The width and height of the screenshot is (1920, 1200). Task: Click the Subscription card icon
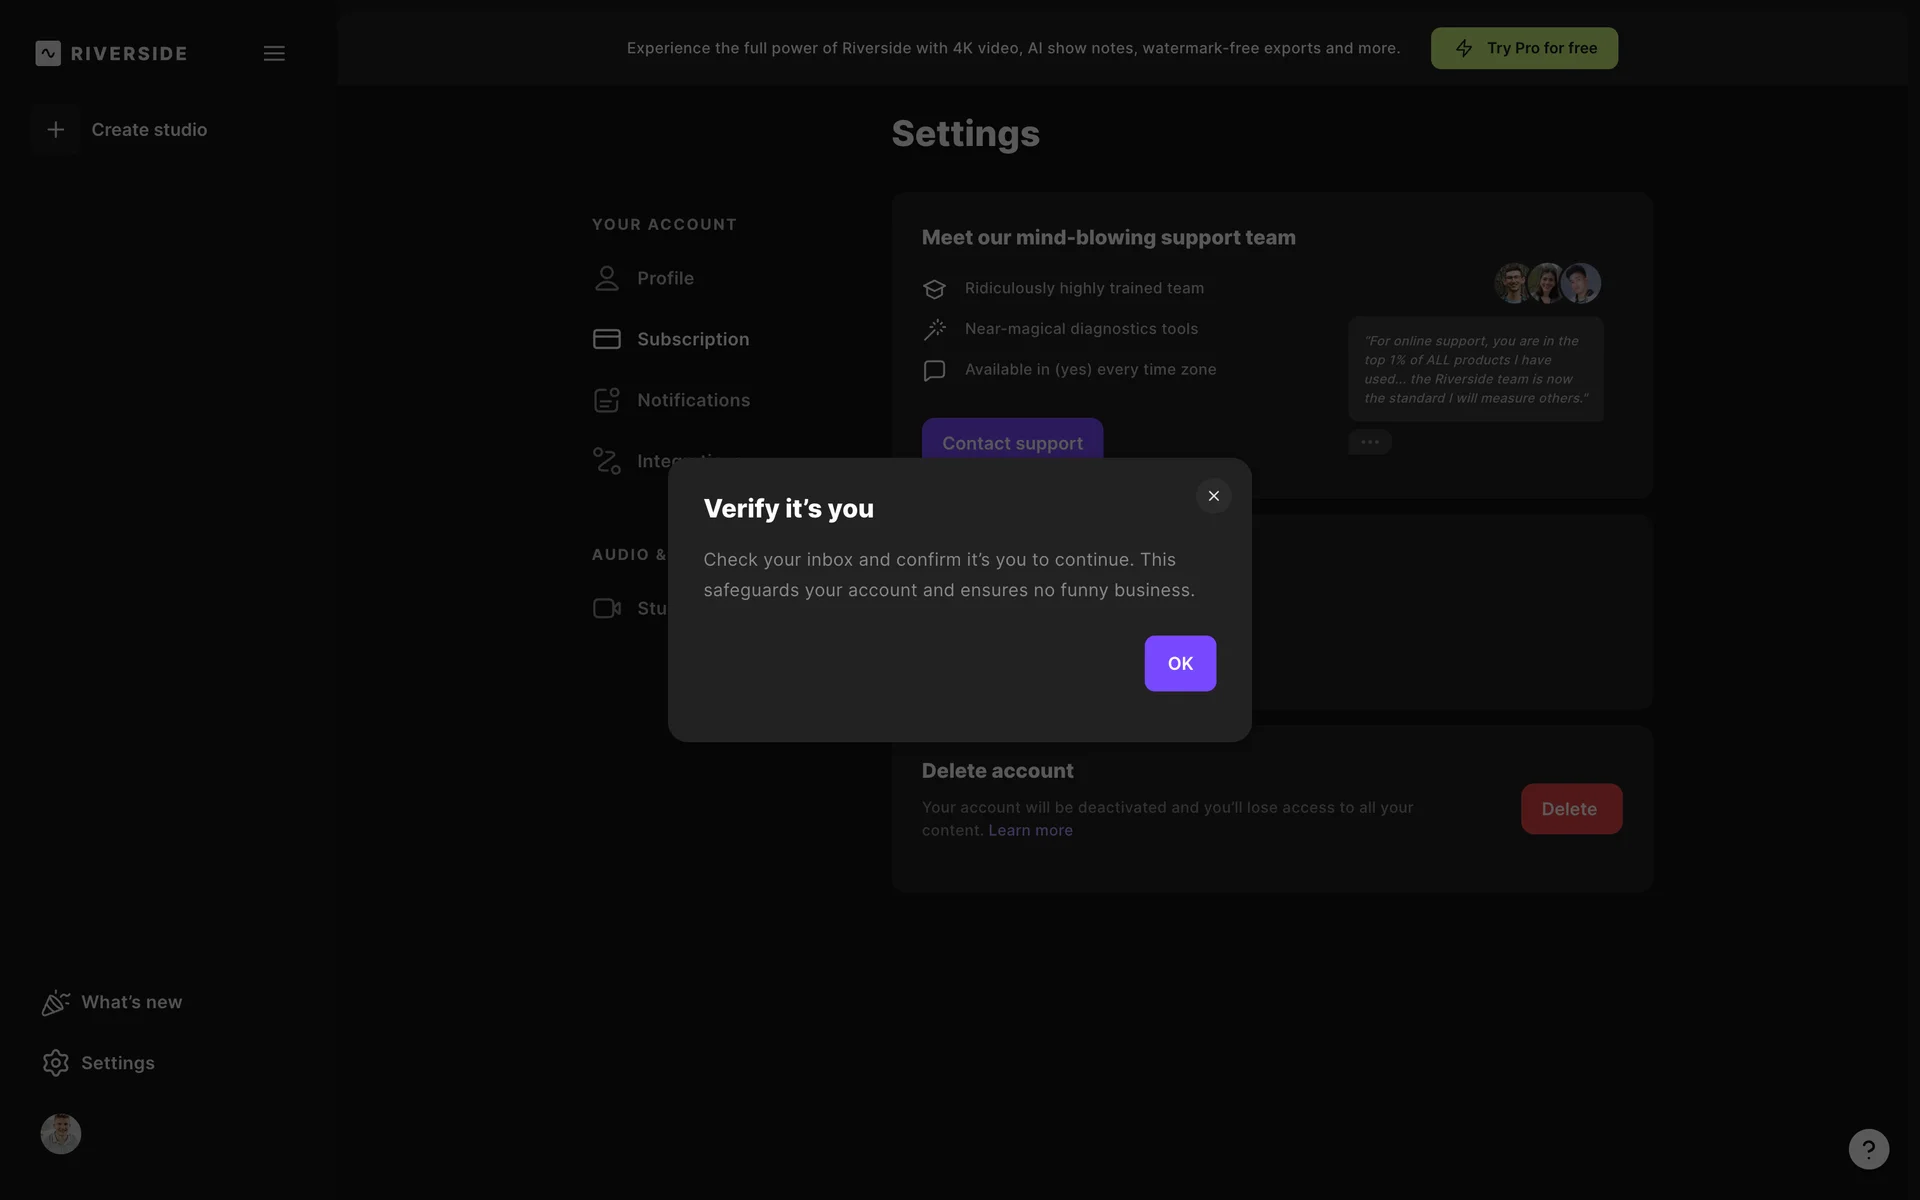(606, 339)
